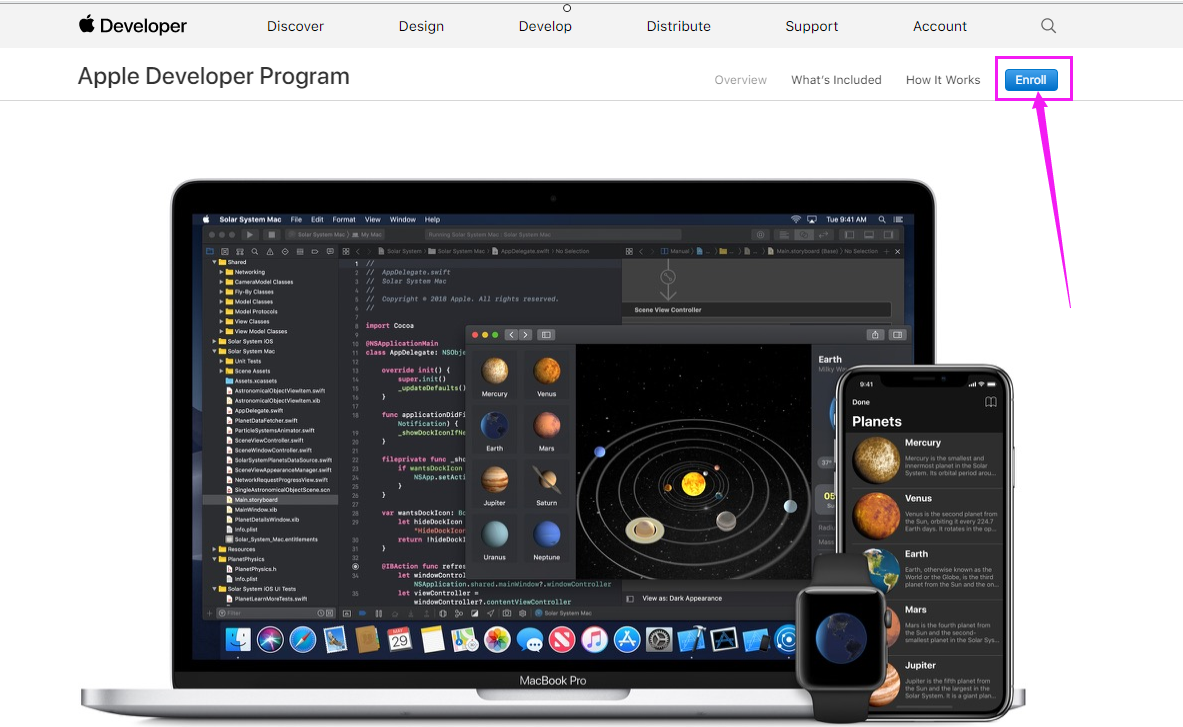Open the Support menu
This screenshot has width=1183, height=727.
[811, 26]
